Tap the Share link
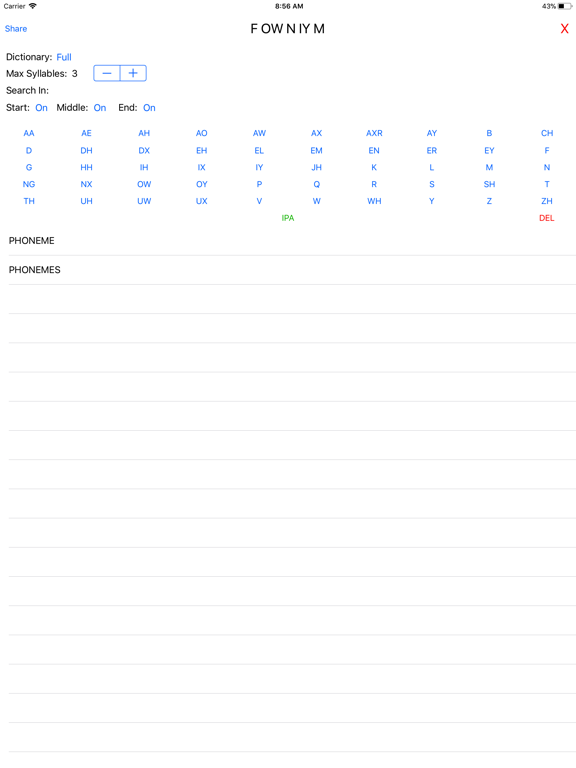Viewport: 576px width, 768px height. tap(16, 28)
